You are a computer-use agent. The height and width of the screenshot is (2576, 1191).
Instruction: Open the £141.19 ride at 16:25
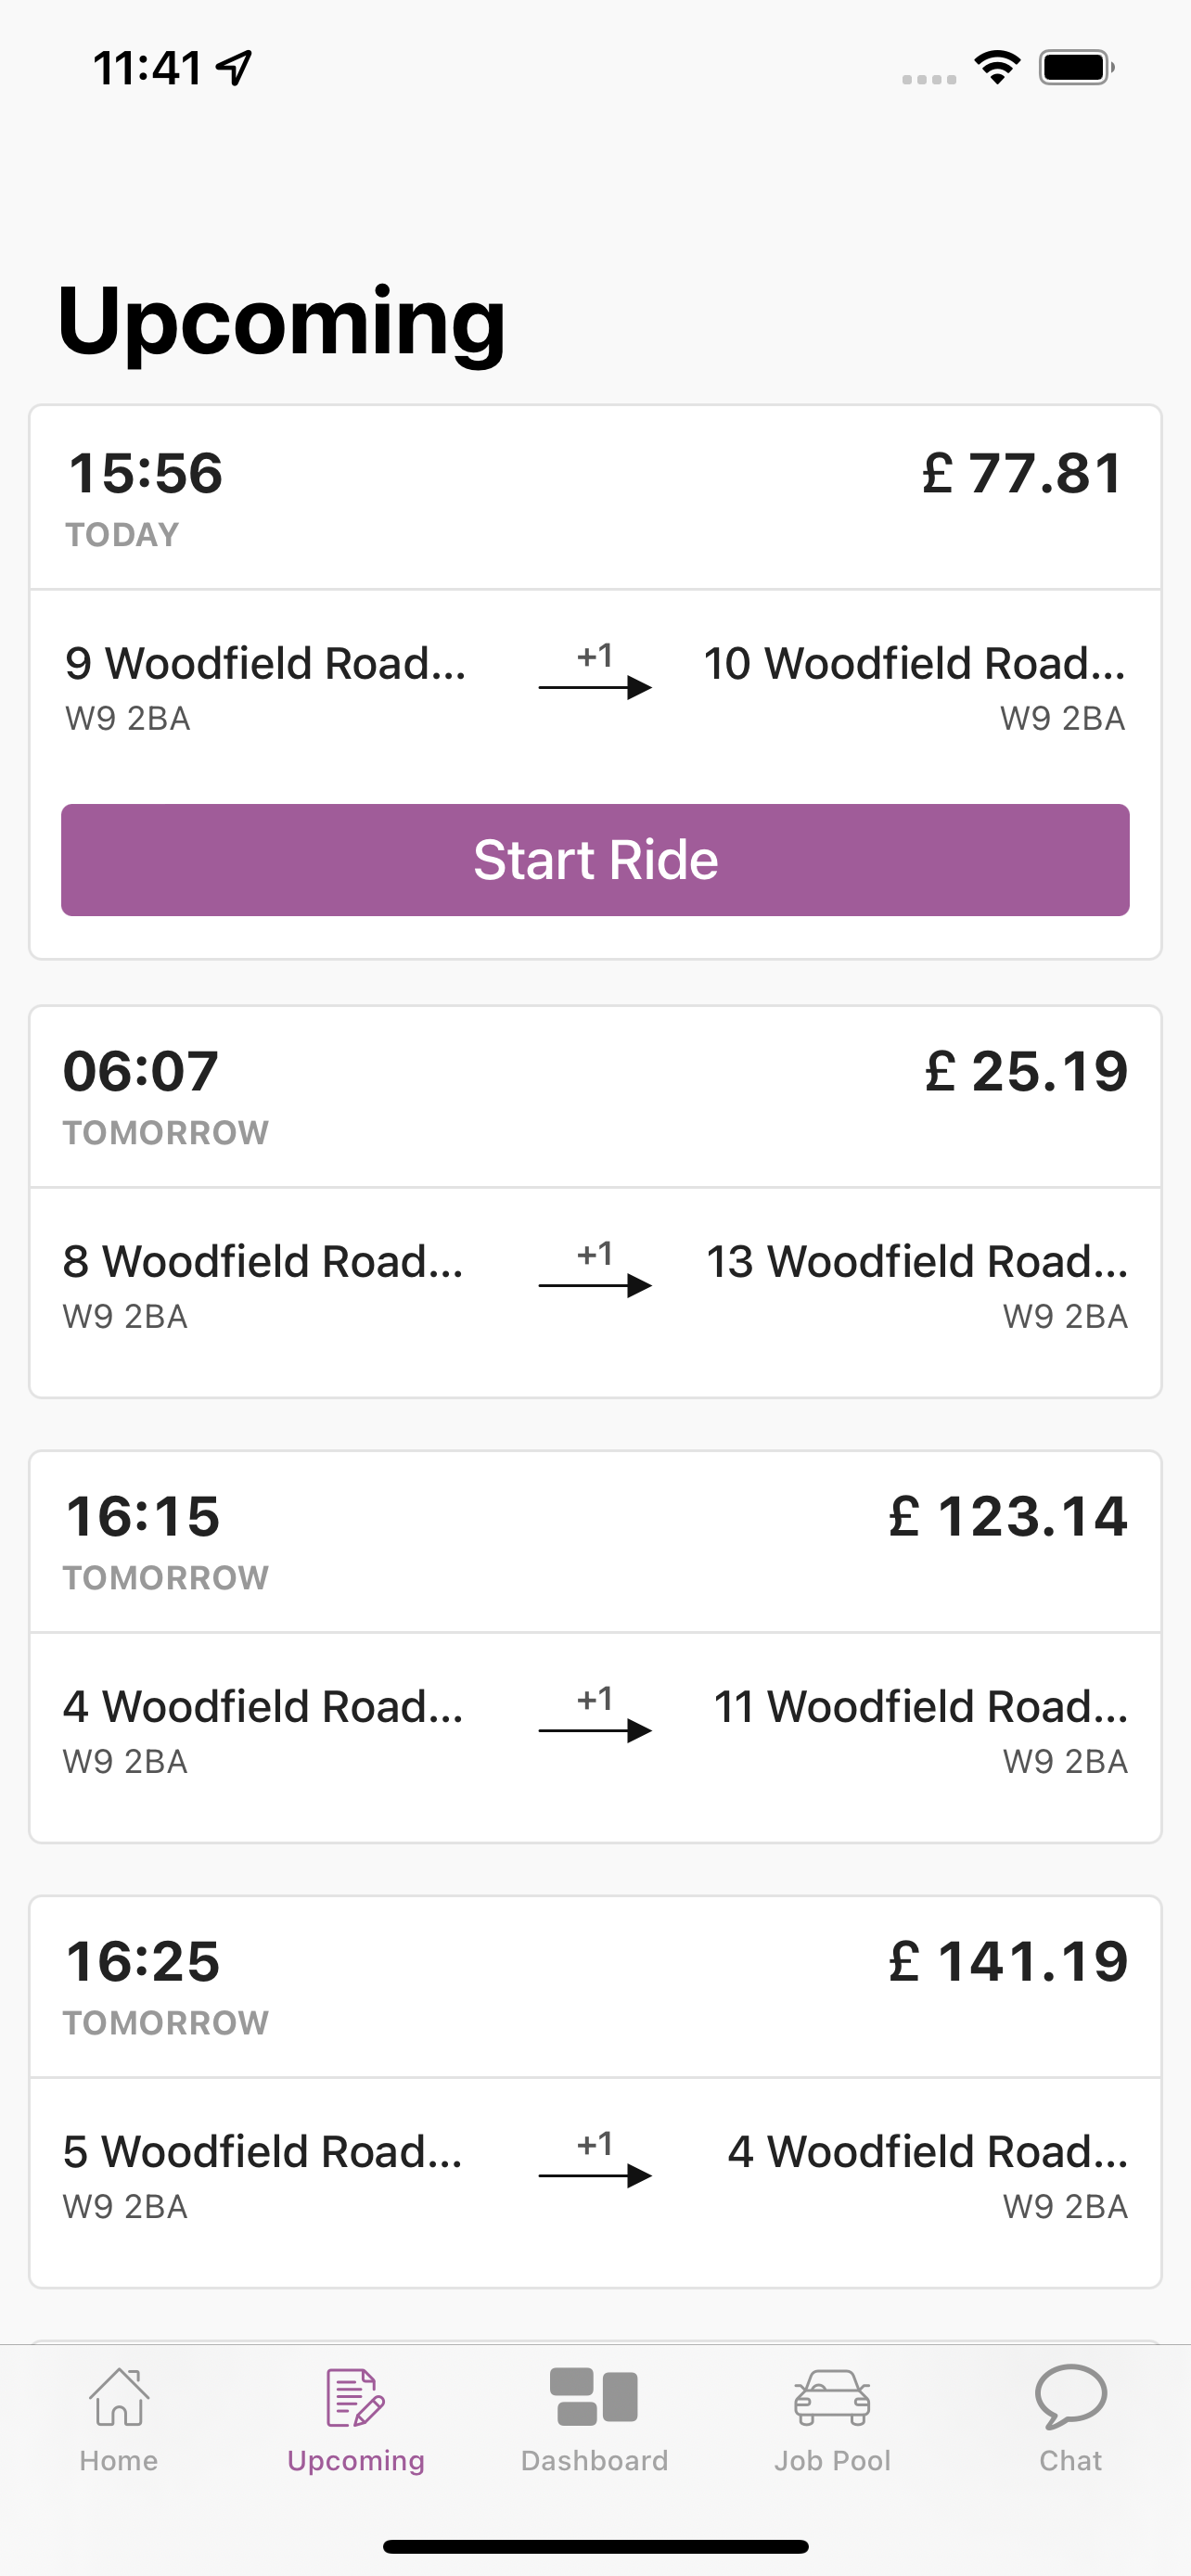pyautogui.click(x=595, y=2091)
